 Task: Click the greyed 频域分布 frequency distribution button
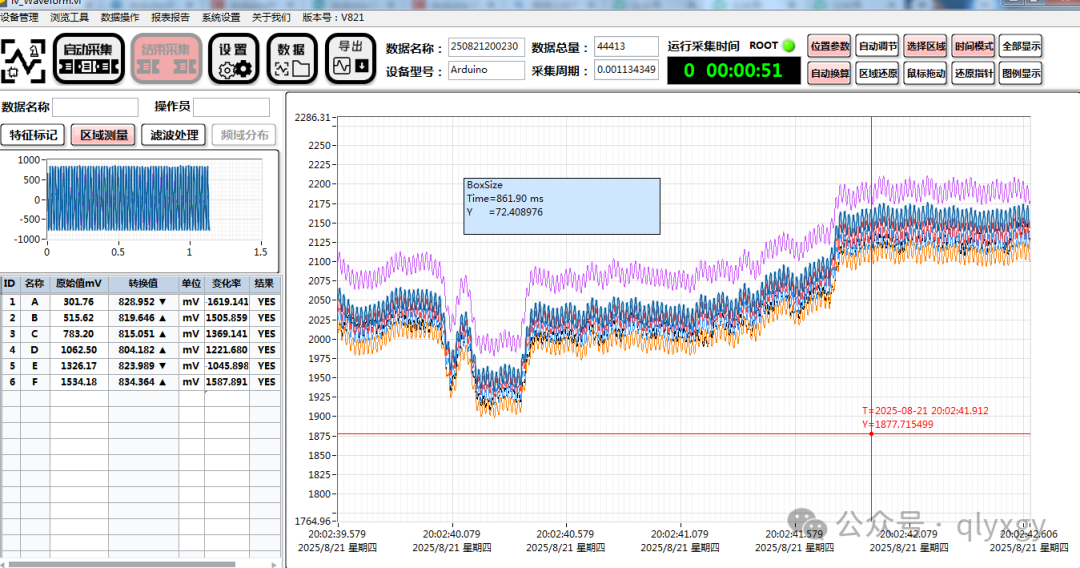click(245, 135)
